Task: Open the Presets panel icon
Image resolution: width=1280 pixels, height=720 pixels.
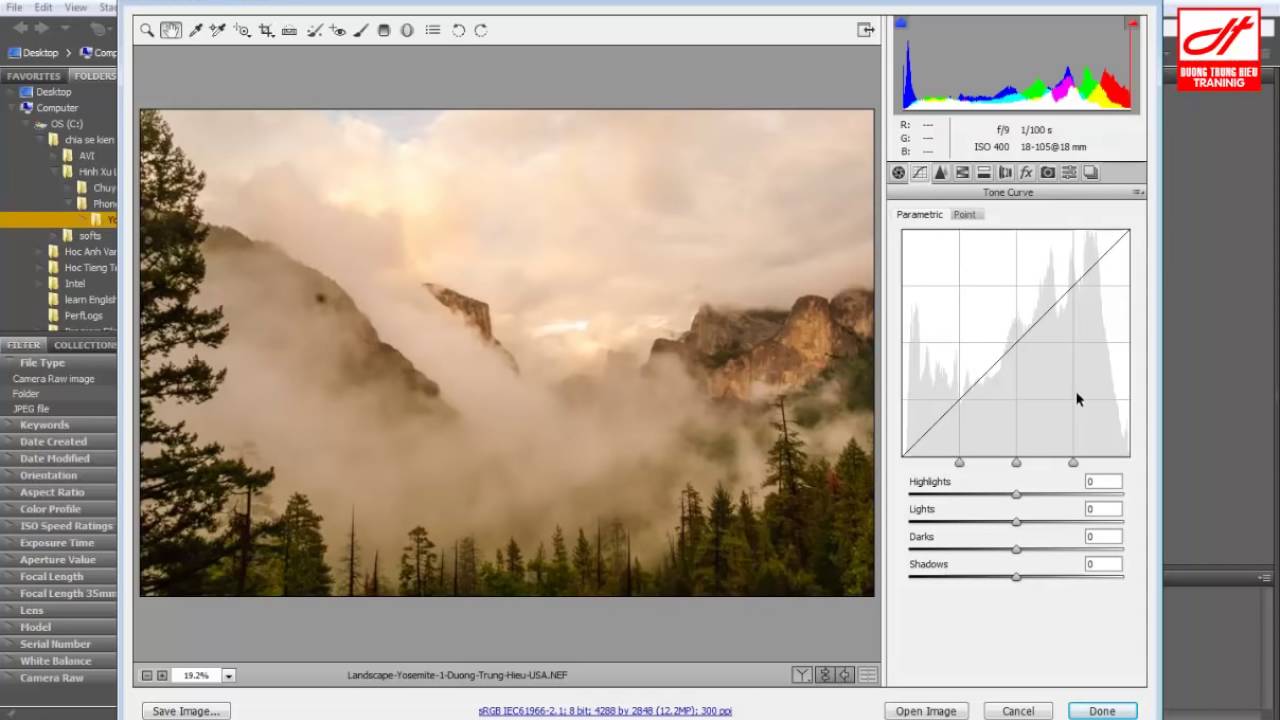Action: point(1069,173)
